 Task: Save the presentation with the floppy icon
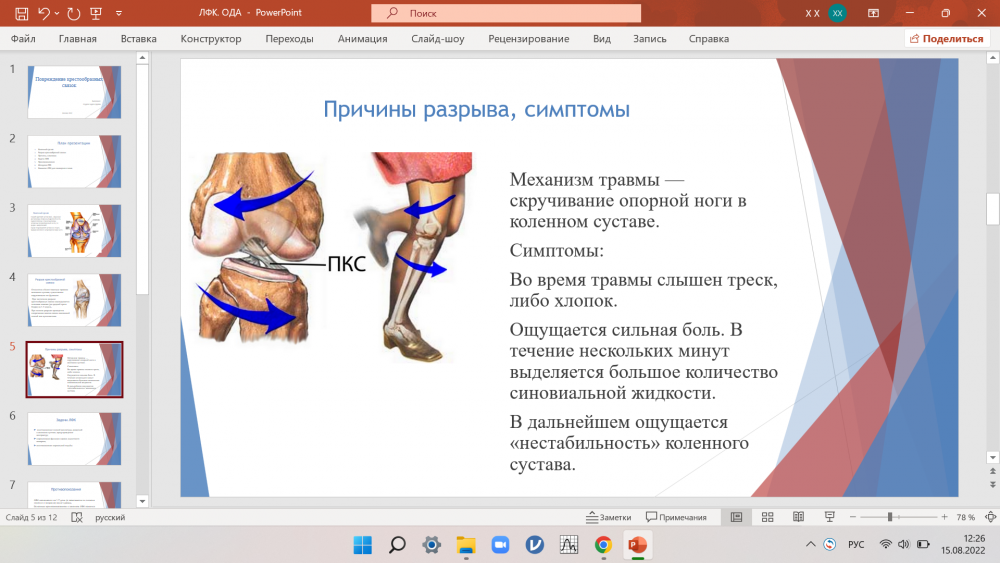point(22,13)
